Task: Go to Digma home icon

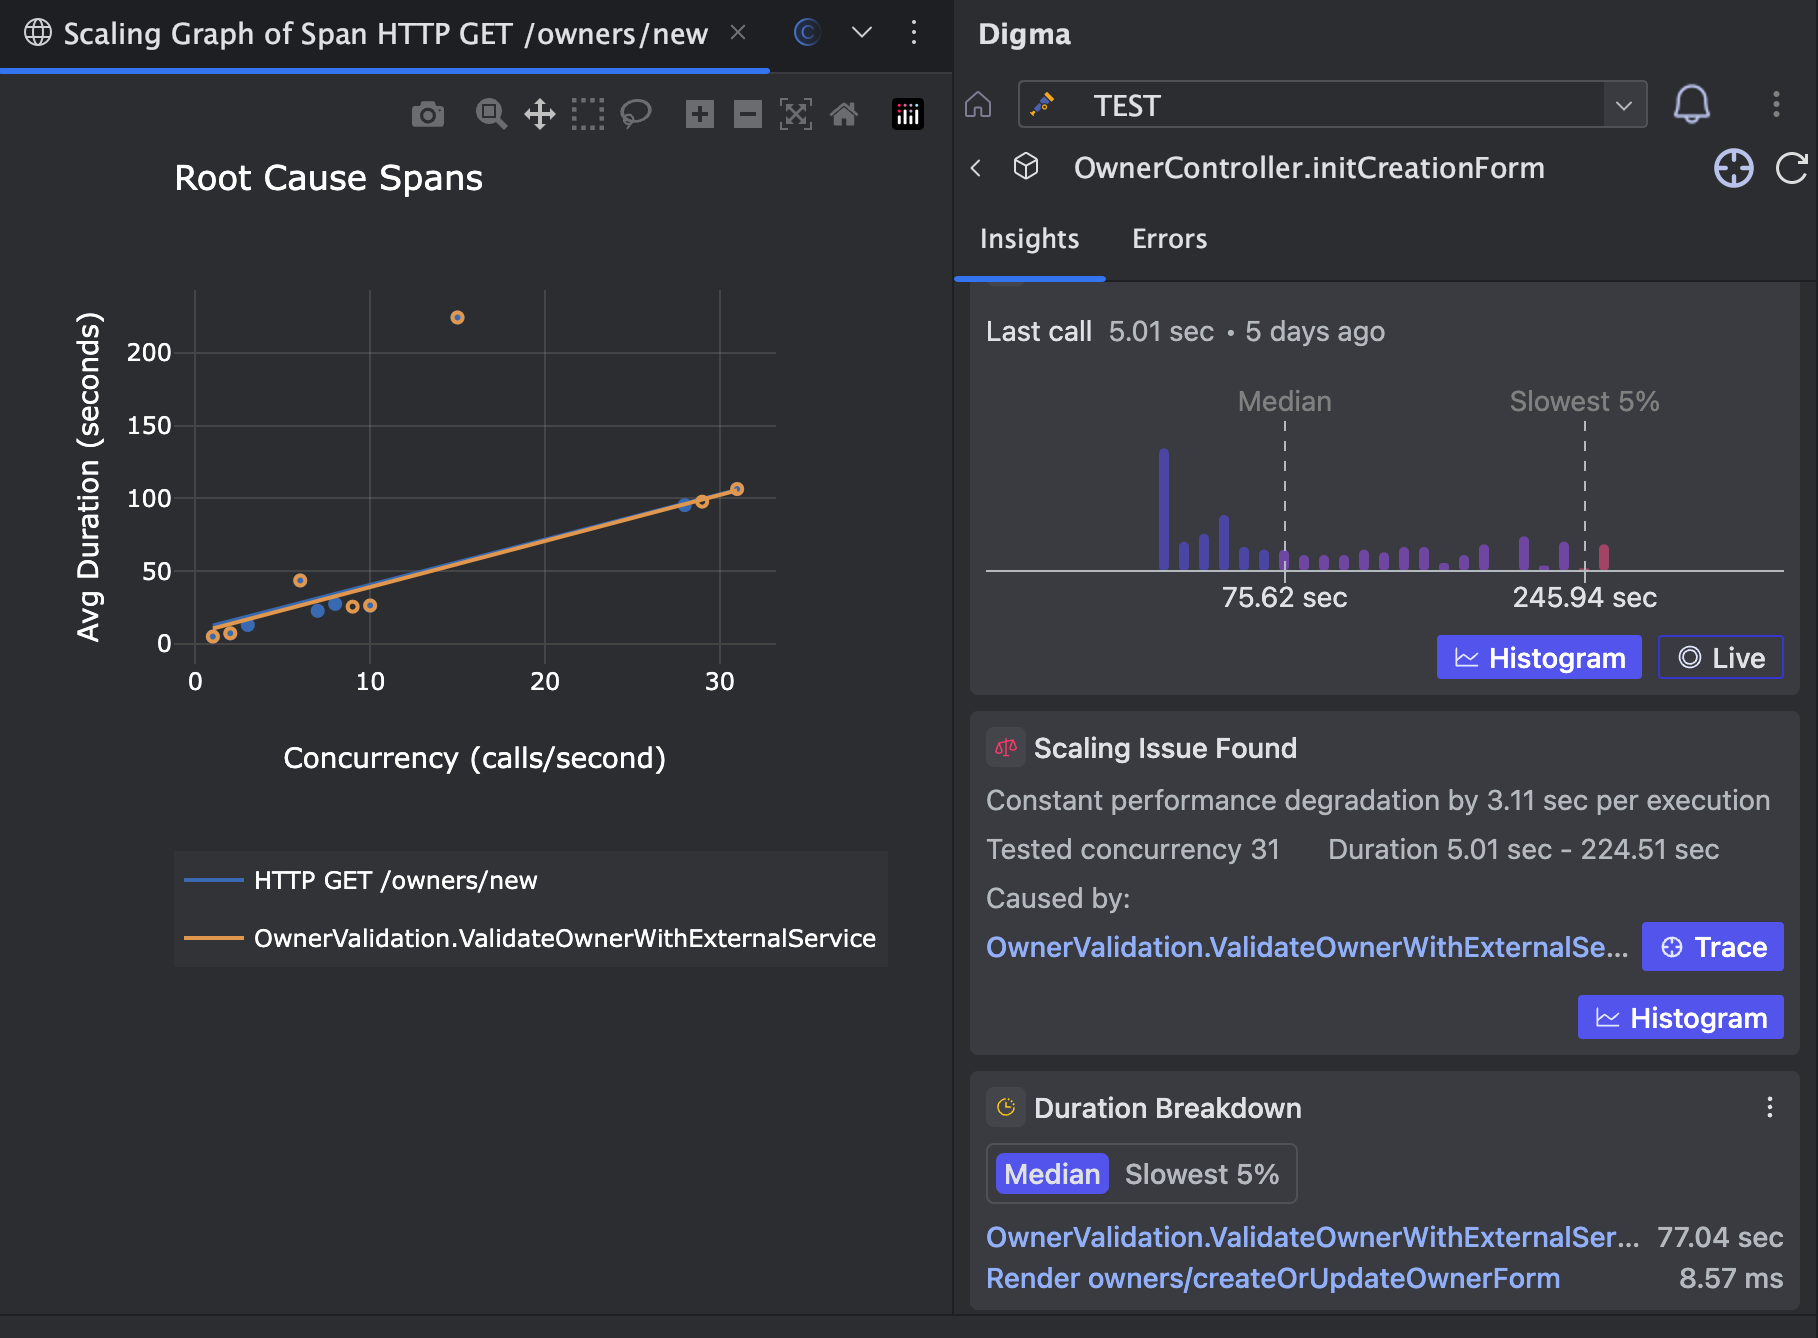Action: [x=978, y=104]
